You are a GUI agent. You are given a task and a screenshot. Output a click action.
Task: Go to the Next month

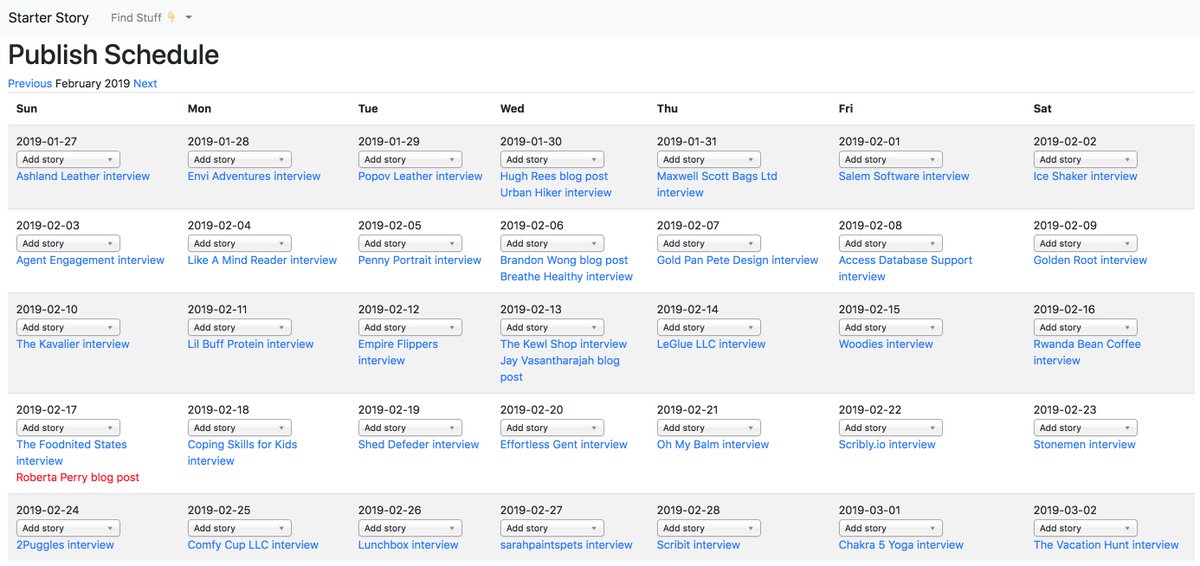point(145,84)
